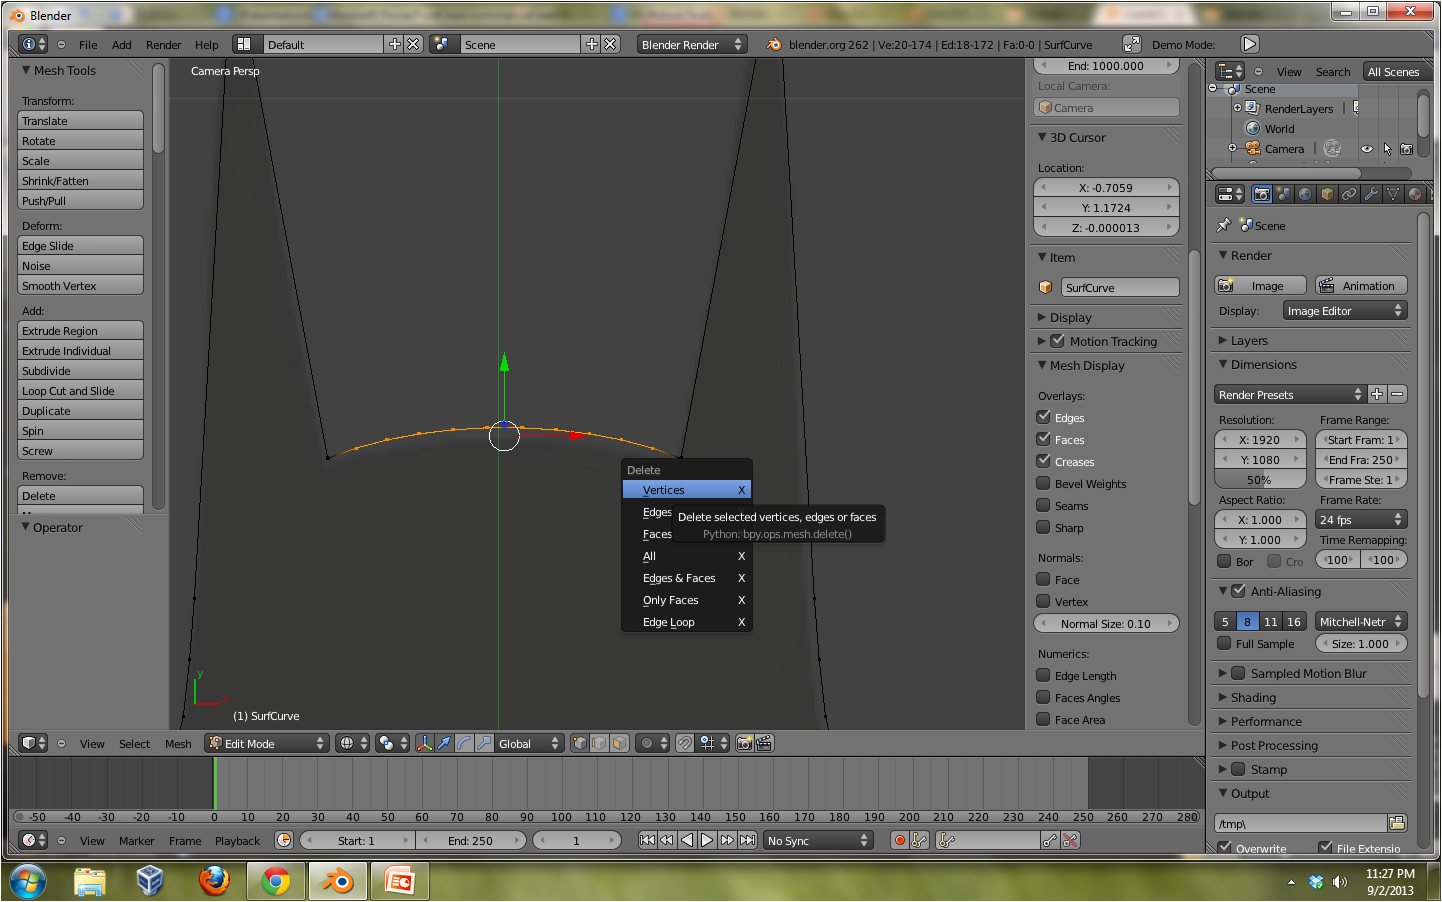Click the Loop Cut and Slide button
Image resolution: width=1442 pixels, height=902 pixels.
pyautogui.click(x=80, y=390)
